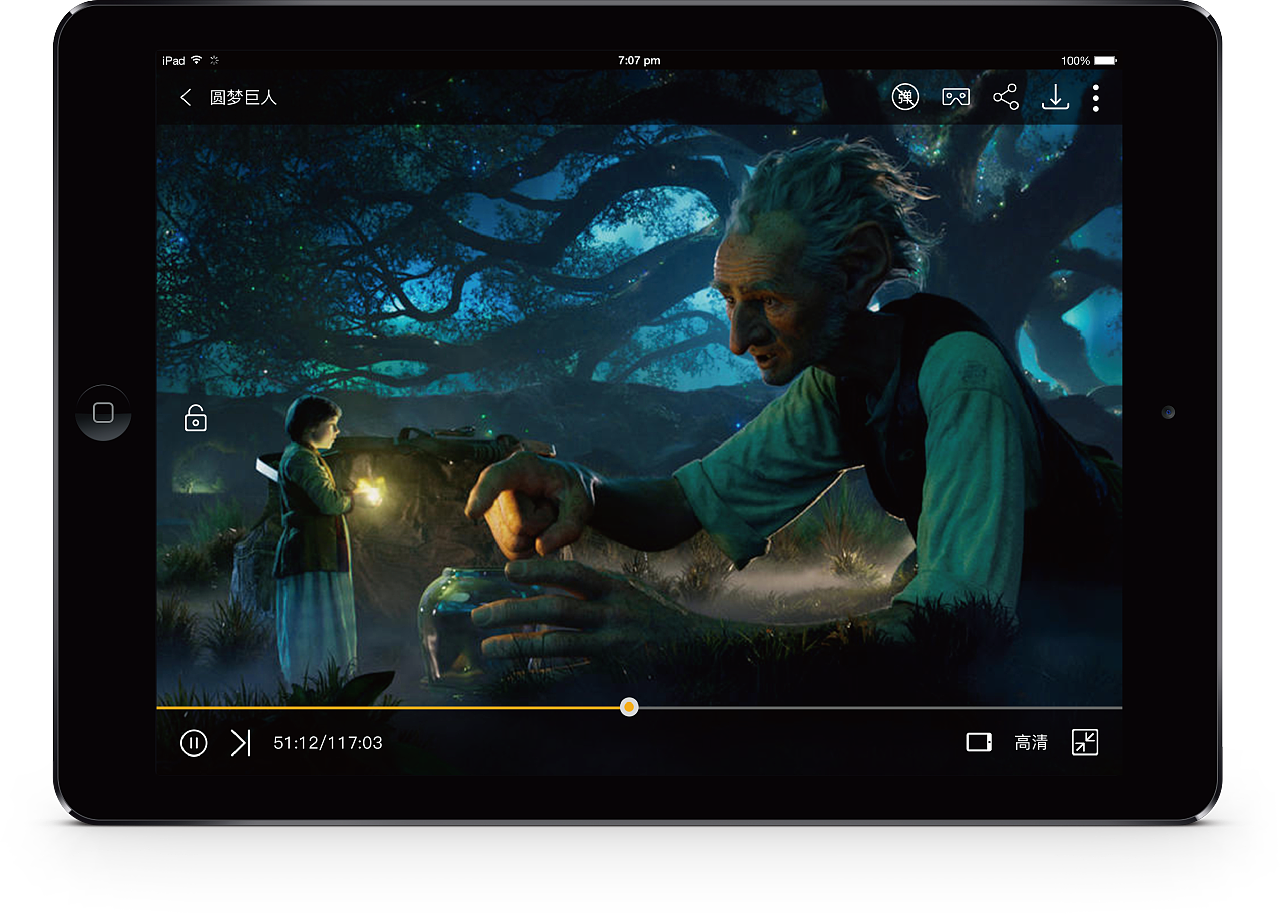Cast the video to a TV screen
The width and height of the screenshot is (1280, 914).
tap(979, 743)
